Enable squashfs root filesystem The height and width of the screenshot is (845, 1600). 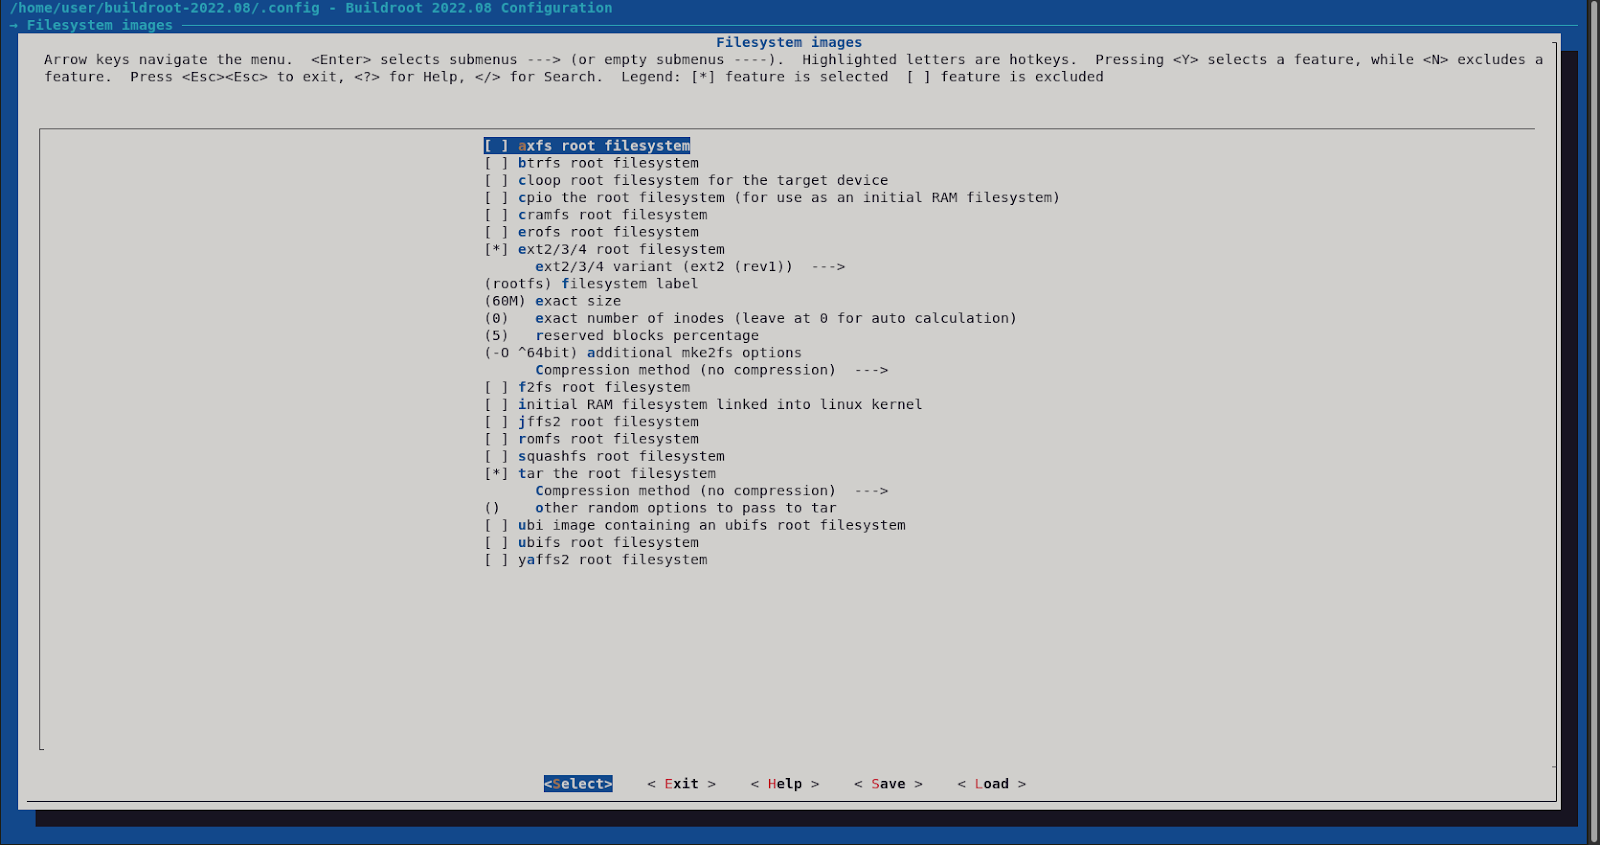coord(497,457)
